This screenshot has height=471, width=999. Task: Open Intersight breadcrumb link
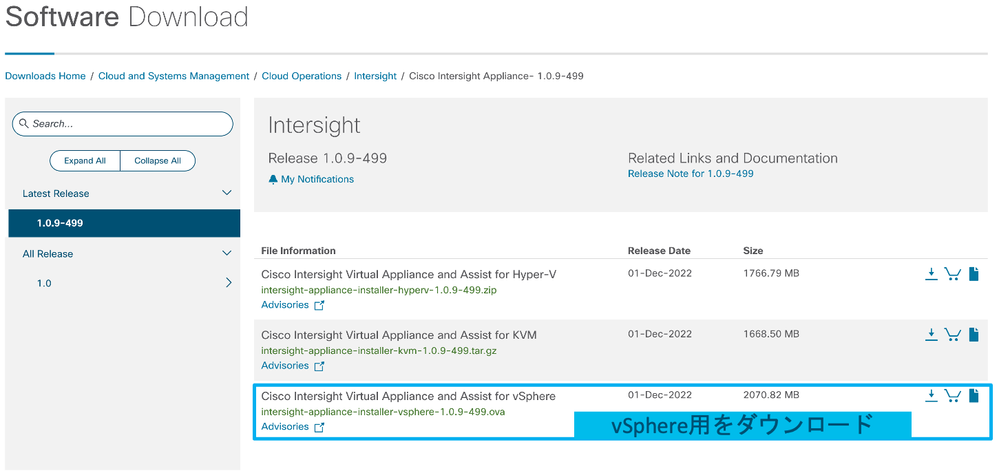coord(375,76)
